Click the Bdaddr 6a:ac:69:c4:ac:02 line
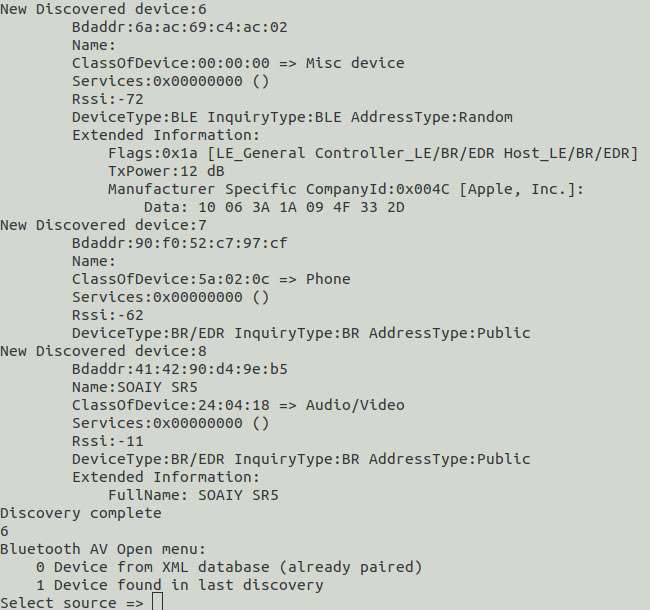The width and height of the screenshot is (650, 610). pyautogui.click(x=179, y=27)
